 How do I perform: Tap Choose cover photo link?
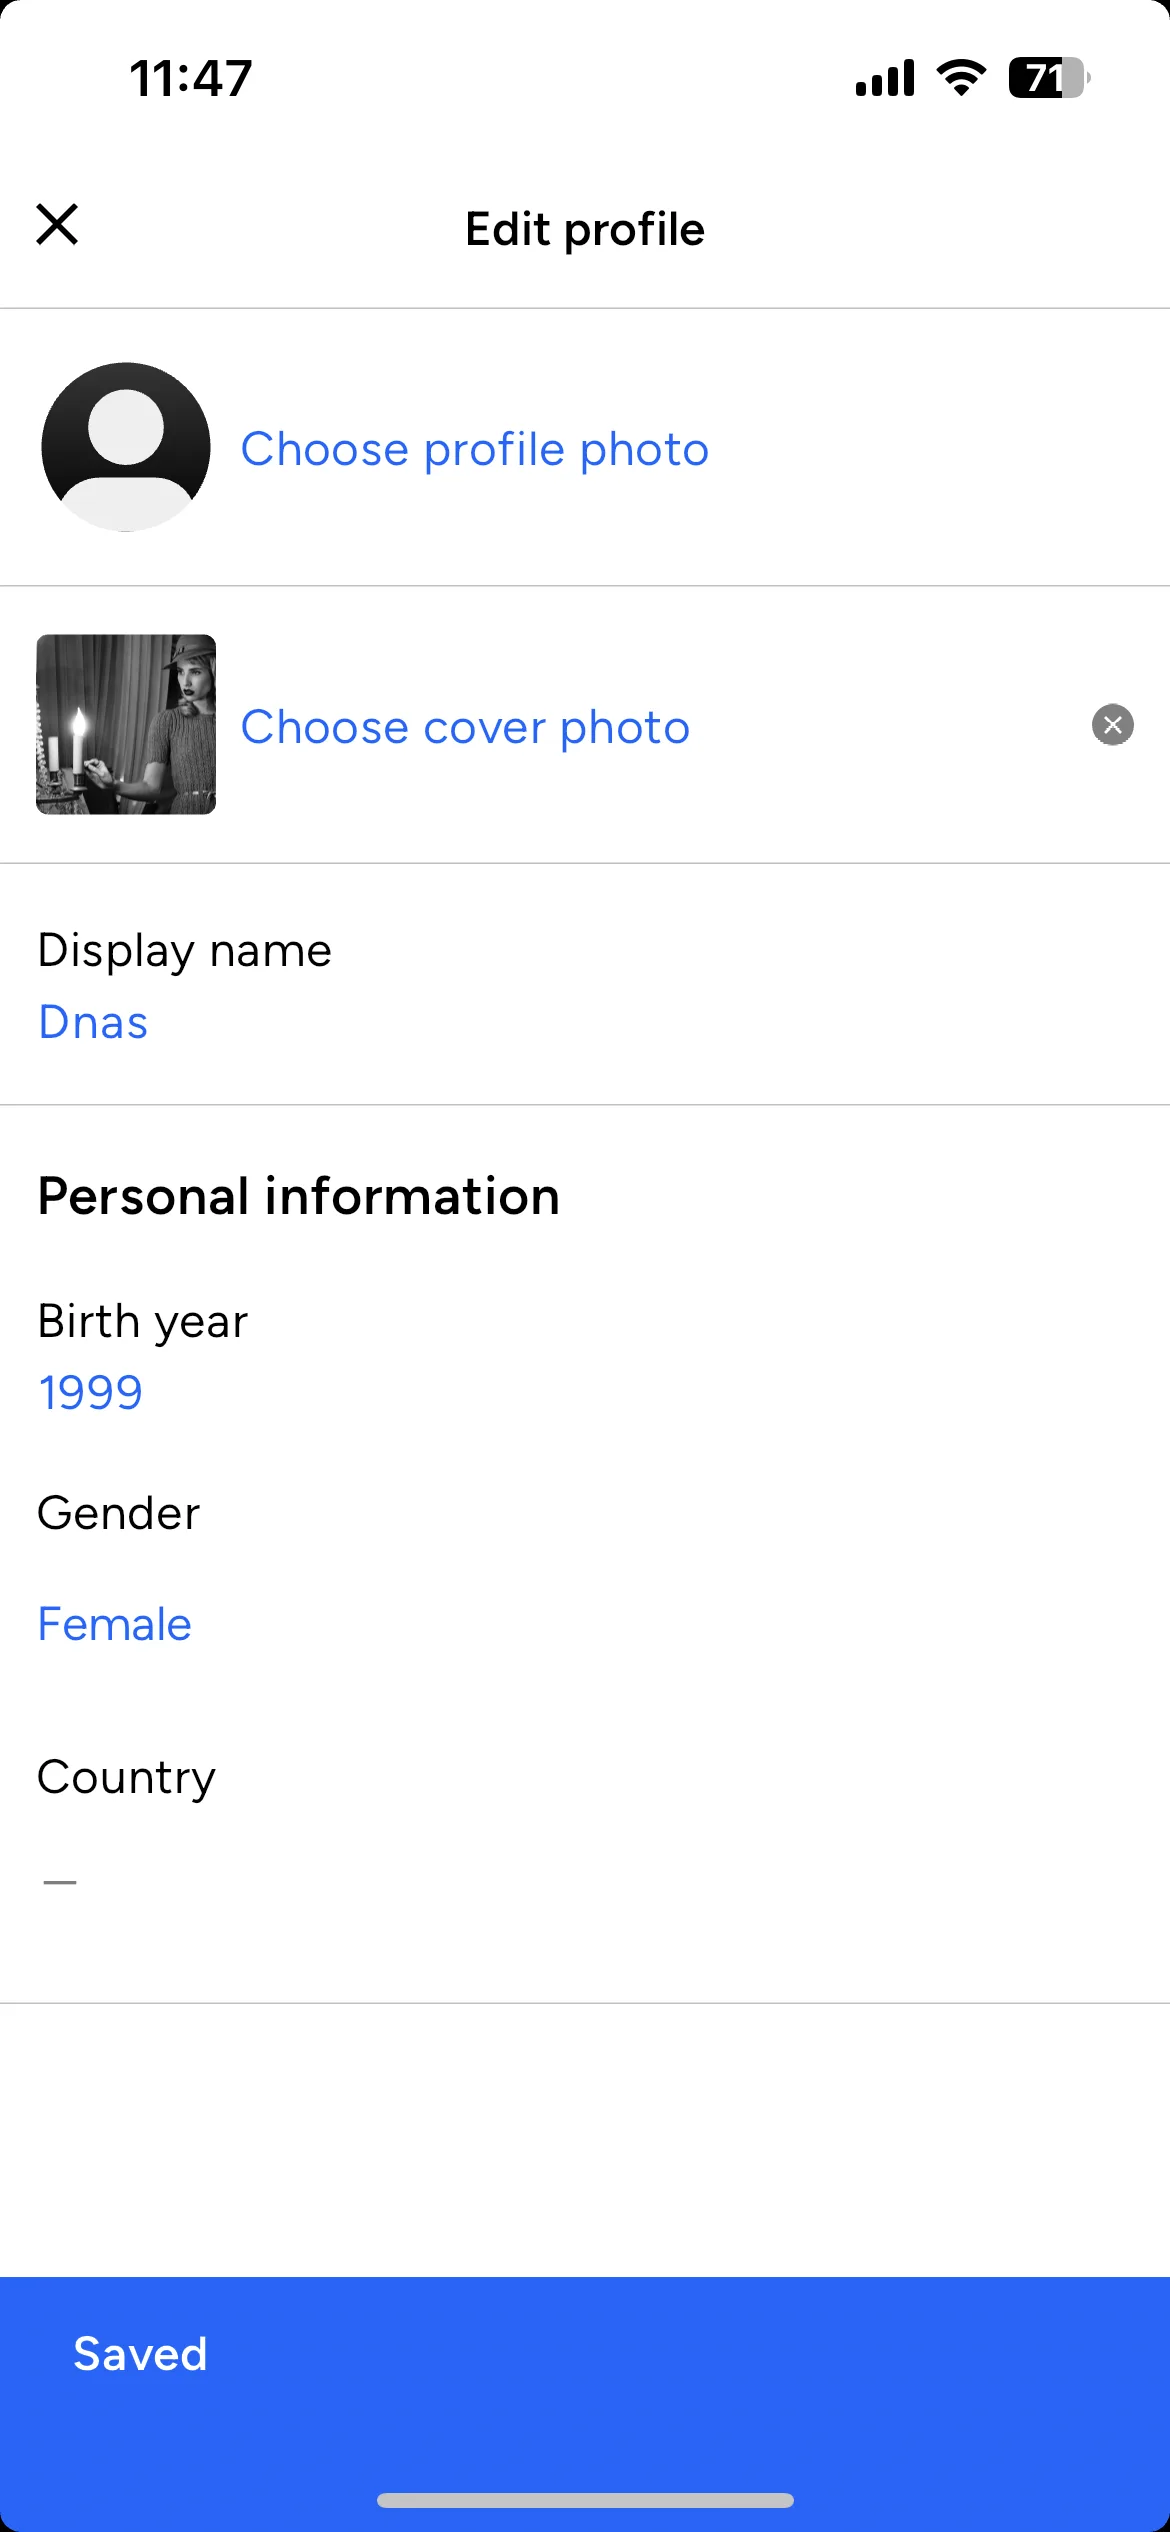465,727
